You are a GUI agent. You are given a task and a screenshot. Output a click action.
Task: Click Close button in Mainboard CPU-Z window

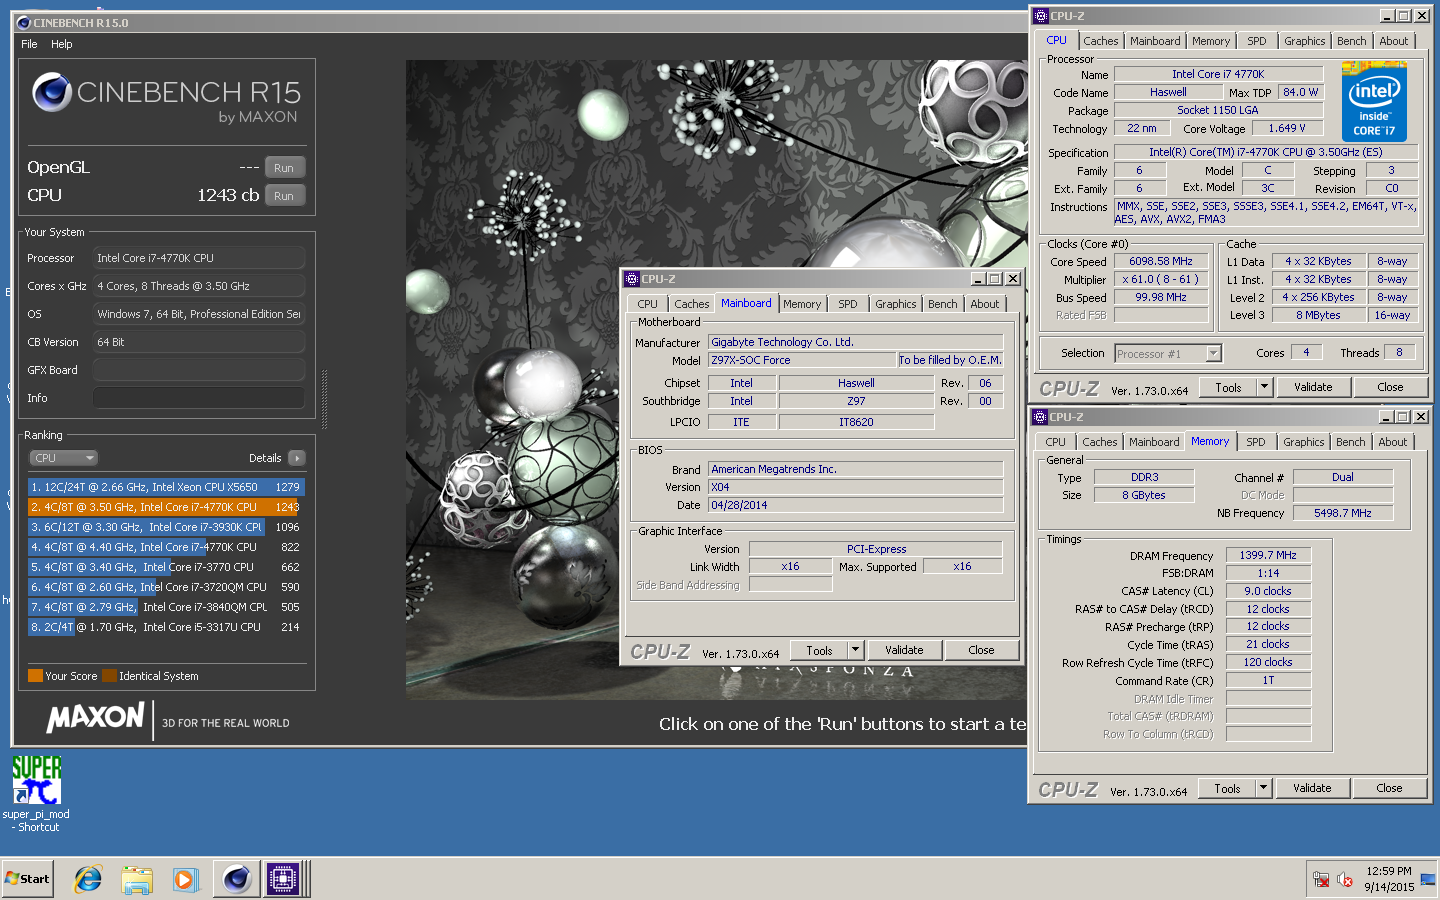pos(981,650)
